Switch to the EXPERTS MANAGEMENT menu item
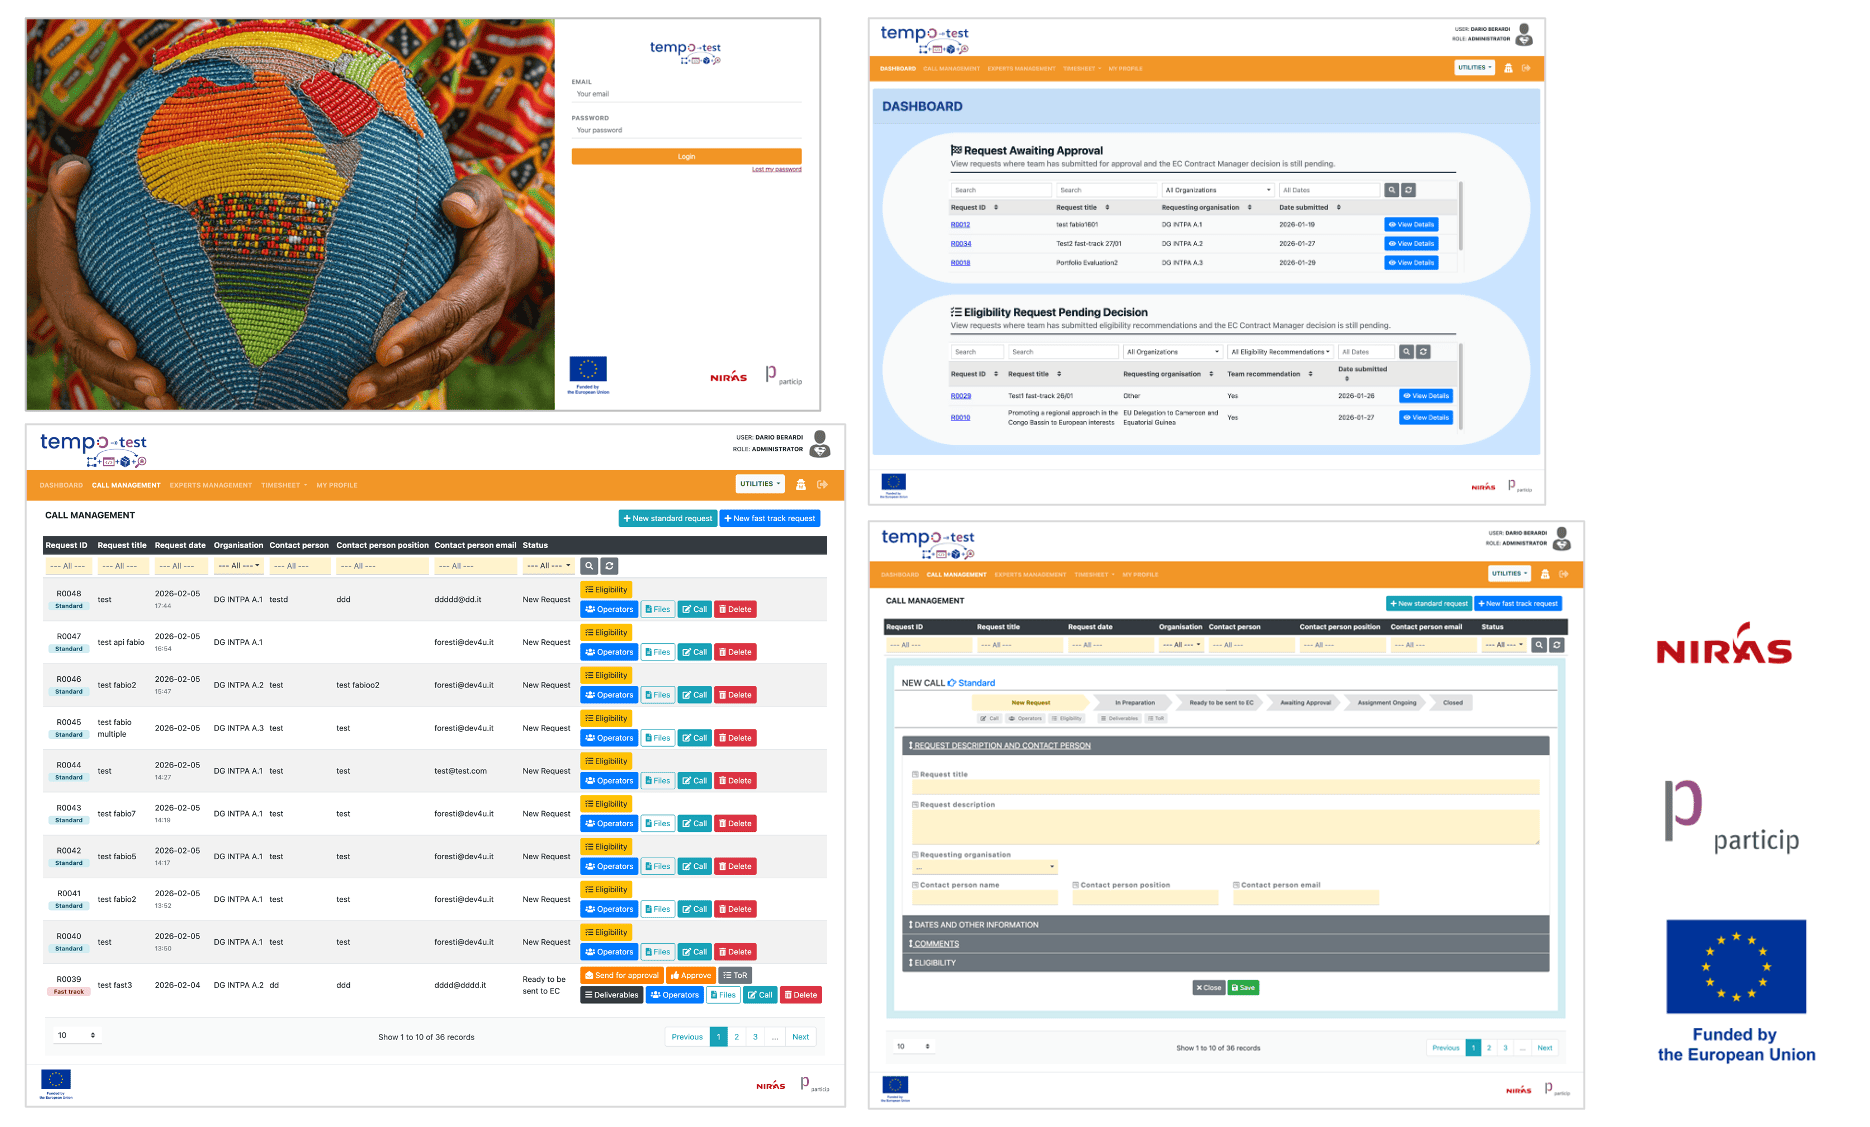The width and height of the screenshot is (1870, 1127). click(x=210, y=485)
